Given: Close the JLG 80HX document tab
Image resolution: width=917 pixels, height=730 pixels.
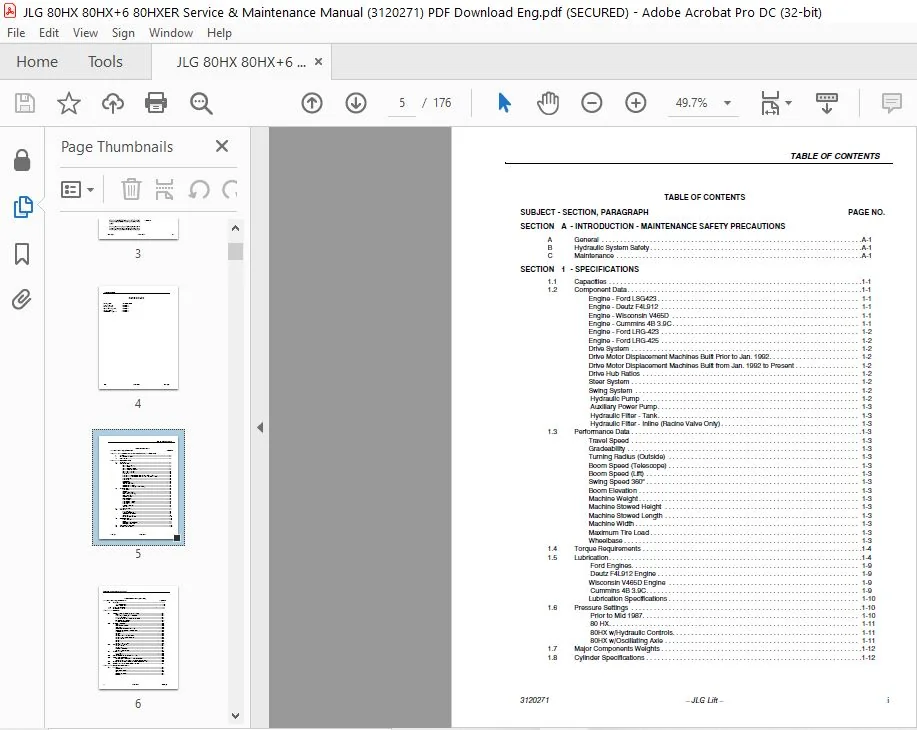Looking at the screenshot, I should pos(318,61).
